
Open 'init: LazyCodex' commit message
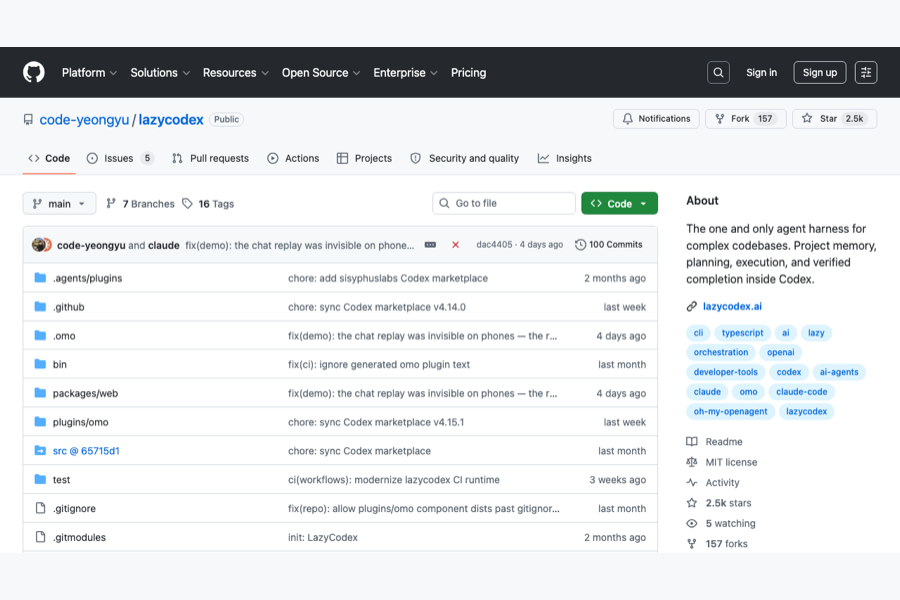pos(323,537)
